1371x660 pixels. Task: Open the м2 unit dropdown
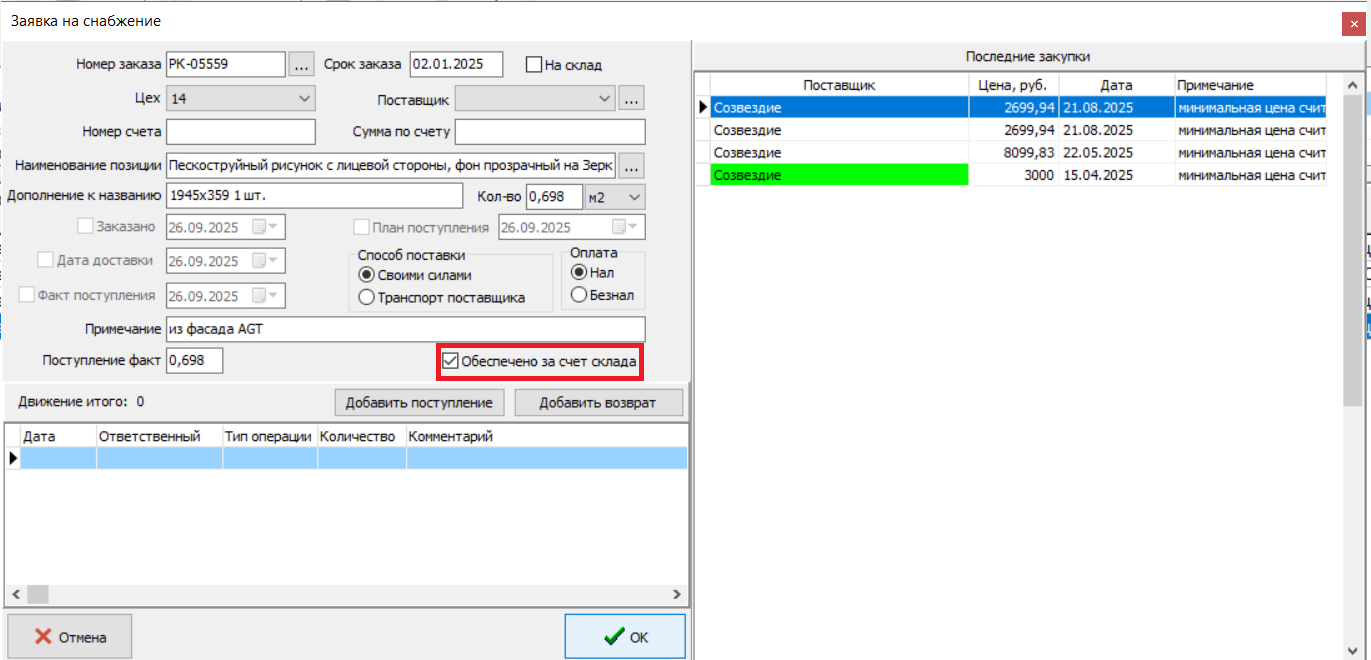(x=633, y=197)
